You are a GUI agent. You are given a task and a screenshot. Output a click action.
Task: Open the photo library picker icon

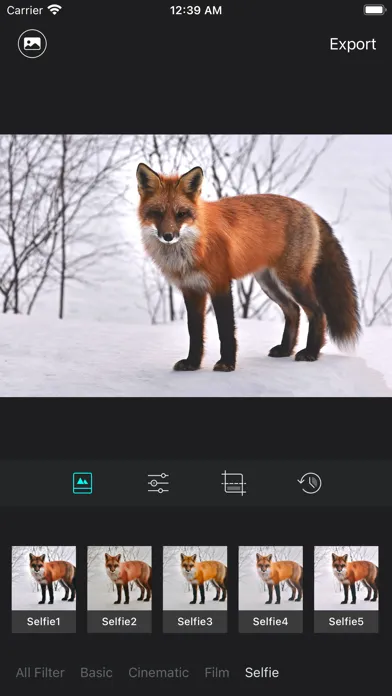click(x=32, y=44)
